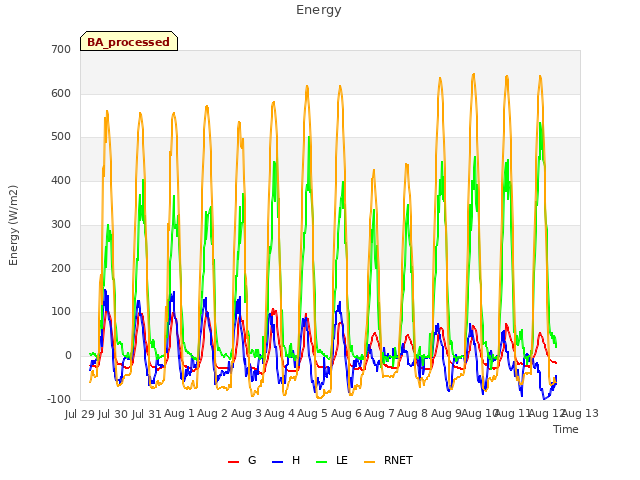Click the 100 y-axis tick label
The image size is (640, 480).
point(61,312)
